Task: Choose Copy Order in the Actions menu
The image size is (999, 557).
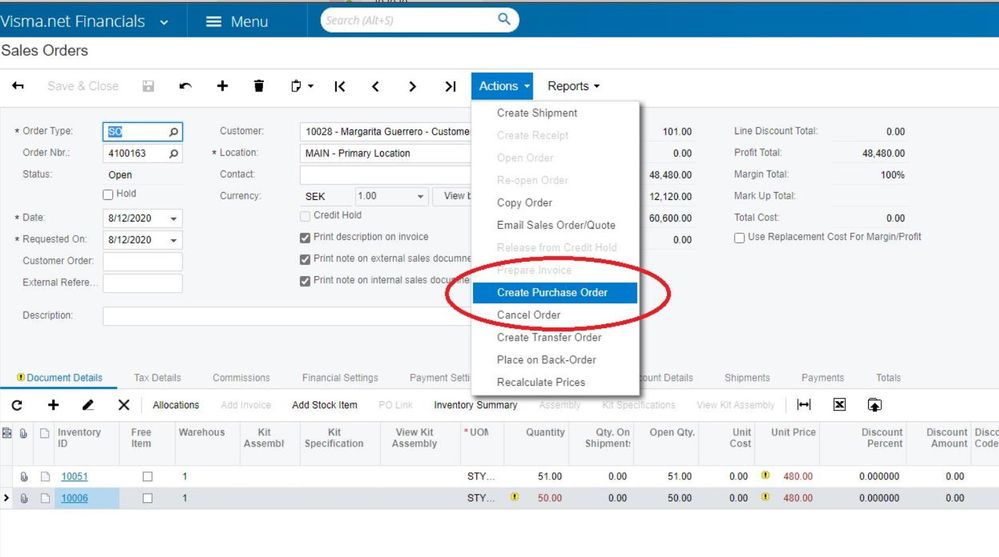Action: [524, 203]
